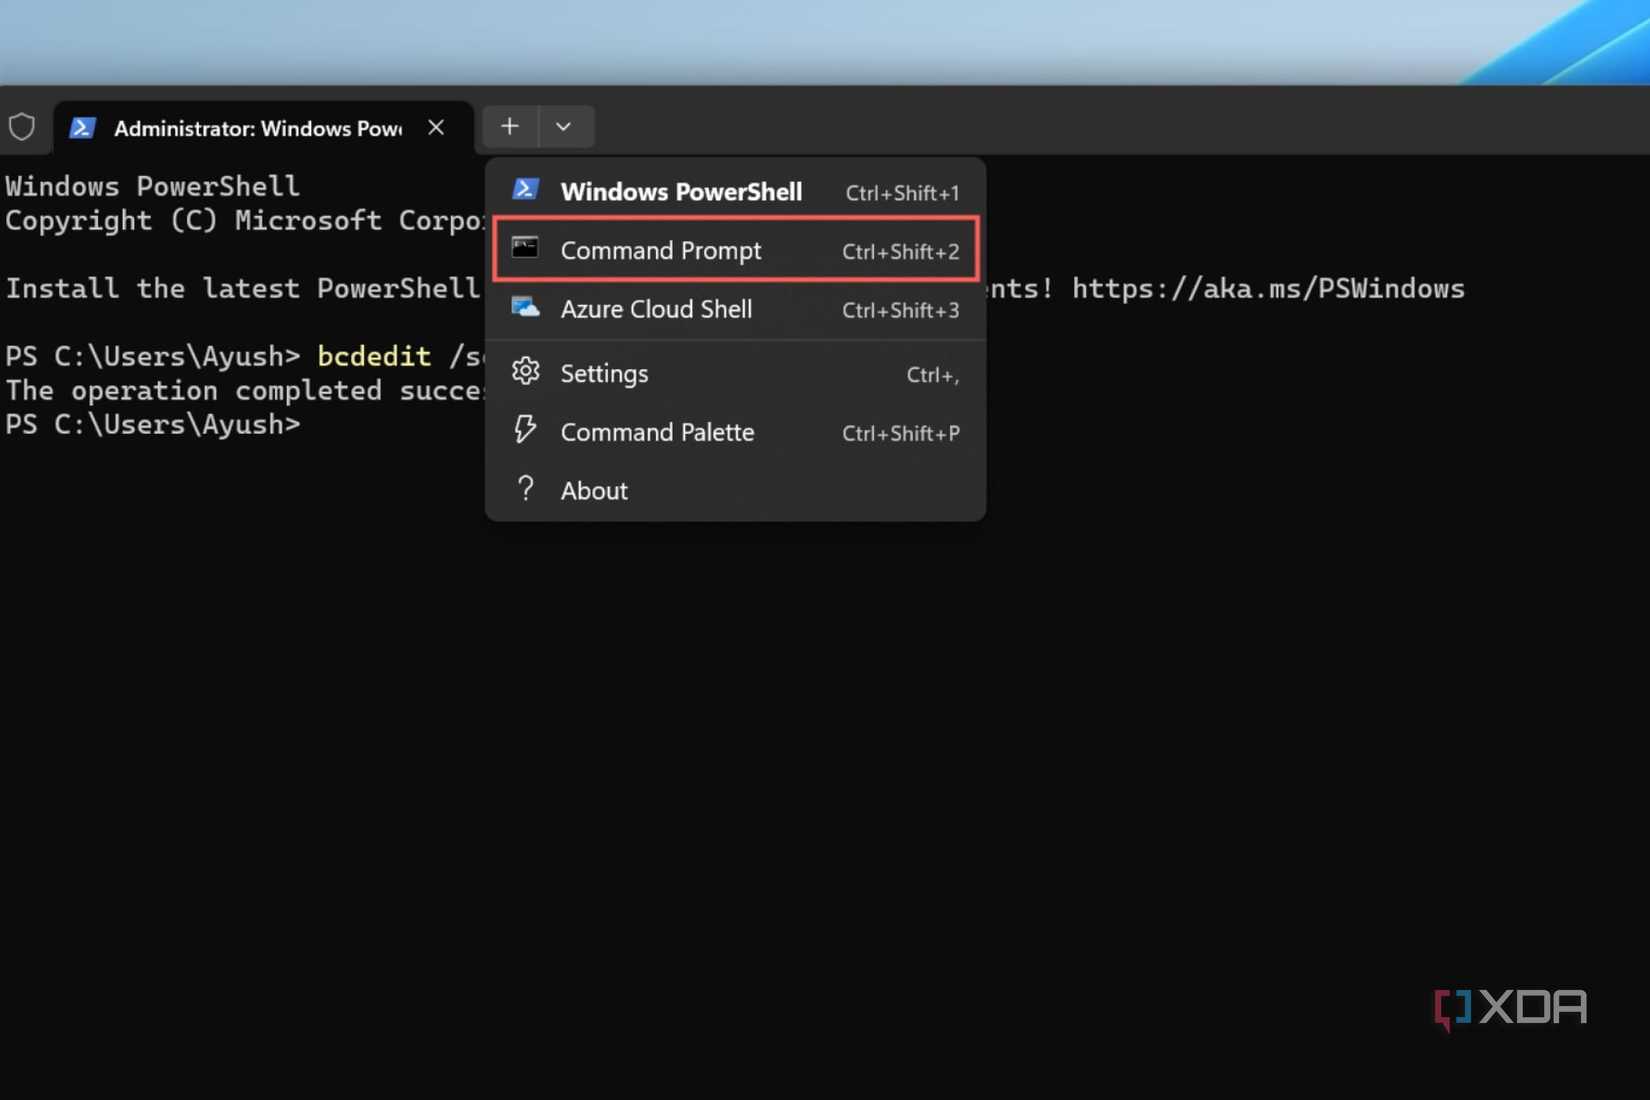Choose Command Prompt from the menu

[661, 250]
